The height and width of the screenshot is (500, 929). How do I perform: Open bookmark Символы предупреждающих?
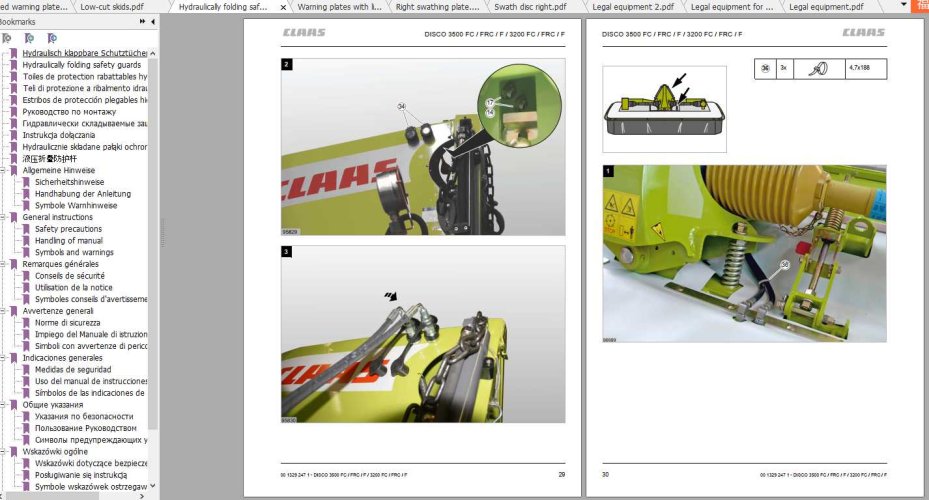pyautogui.click(x=91, y=440)
